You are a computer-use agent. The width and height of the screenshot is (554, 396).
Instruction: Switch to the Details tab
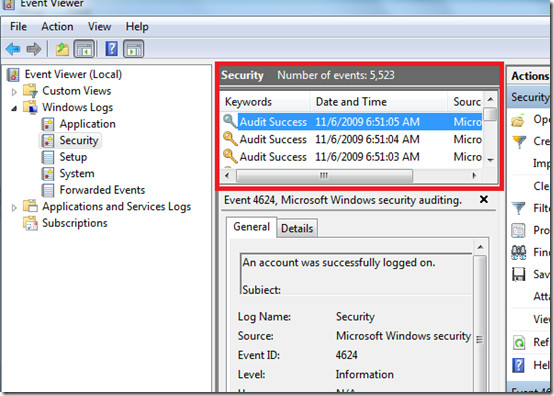[297, 229]
